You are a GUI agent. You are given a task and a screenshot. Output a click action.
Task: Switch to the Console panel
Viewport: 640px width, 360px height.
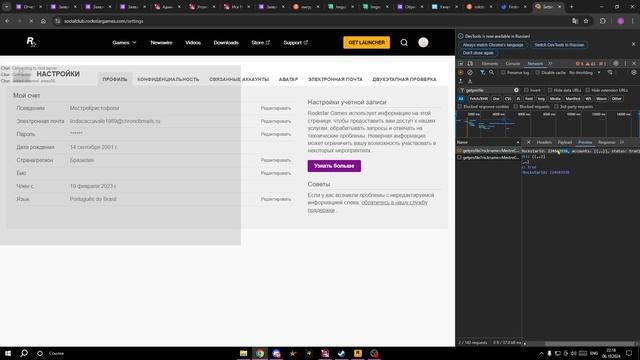pos(513,64)
